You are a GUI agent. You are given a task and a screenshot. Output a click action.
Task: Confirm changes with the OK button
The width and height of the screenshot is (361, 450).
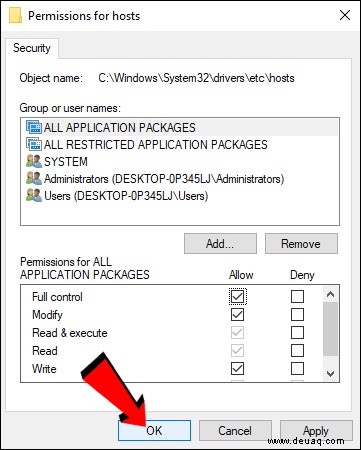(154, 430)
